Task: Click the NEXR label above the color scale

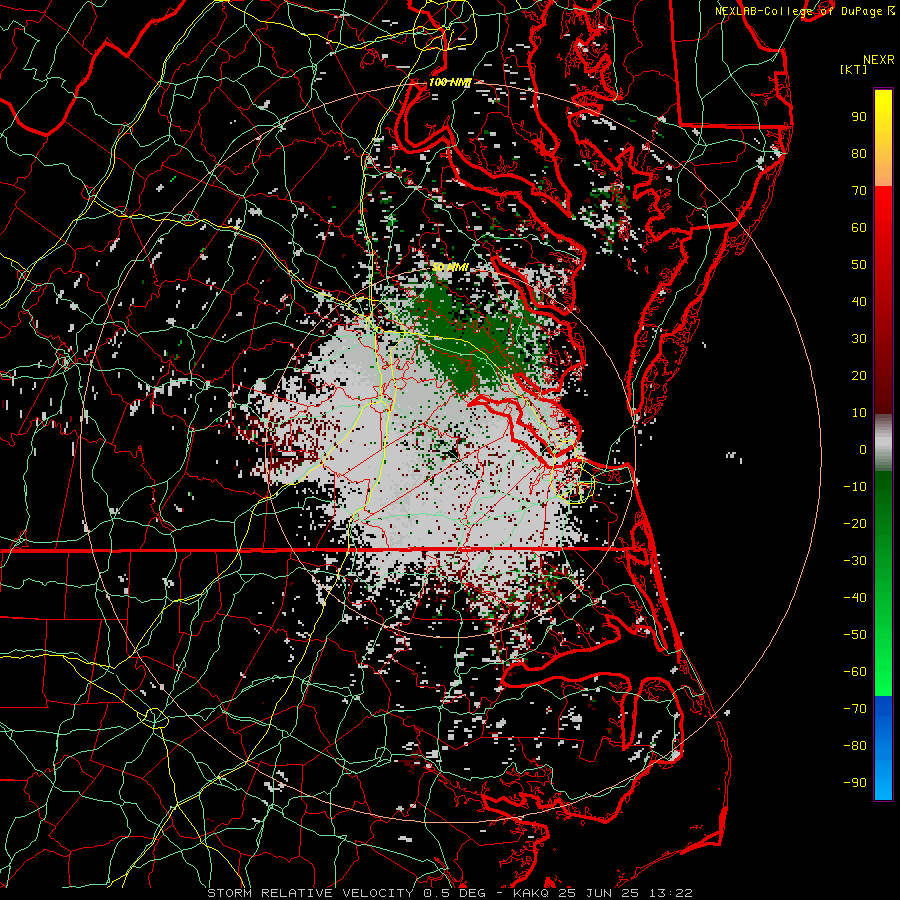Action: tap(879, 60)
